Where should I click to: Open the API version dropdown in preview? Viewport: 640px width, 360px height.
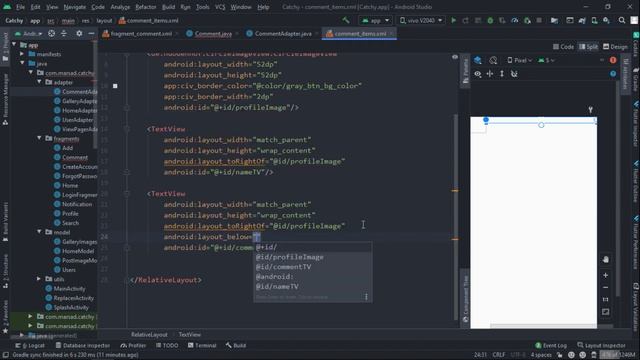tap(546, 60)
